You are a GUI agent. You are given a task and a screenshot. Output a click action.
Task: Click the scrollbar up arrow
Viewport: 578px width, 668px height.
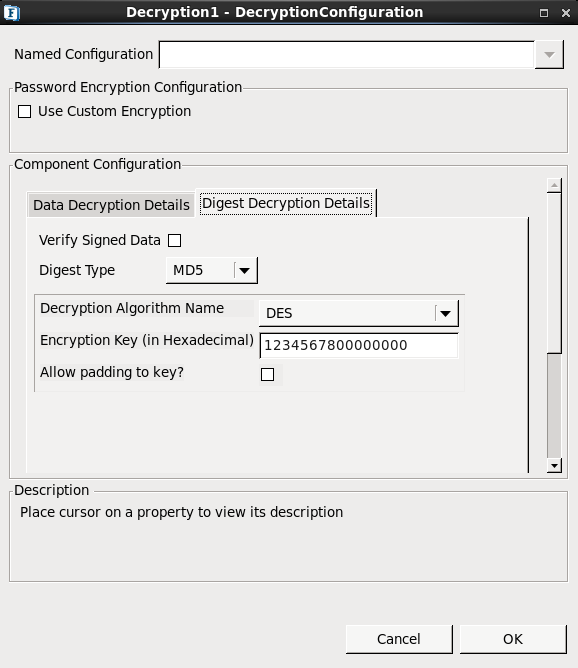tap(554, 185)
